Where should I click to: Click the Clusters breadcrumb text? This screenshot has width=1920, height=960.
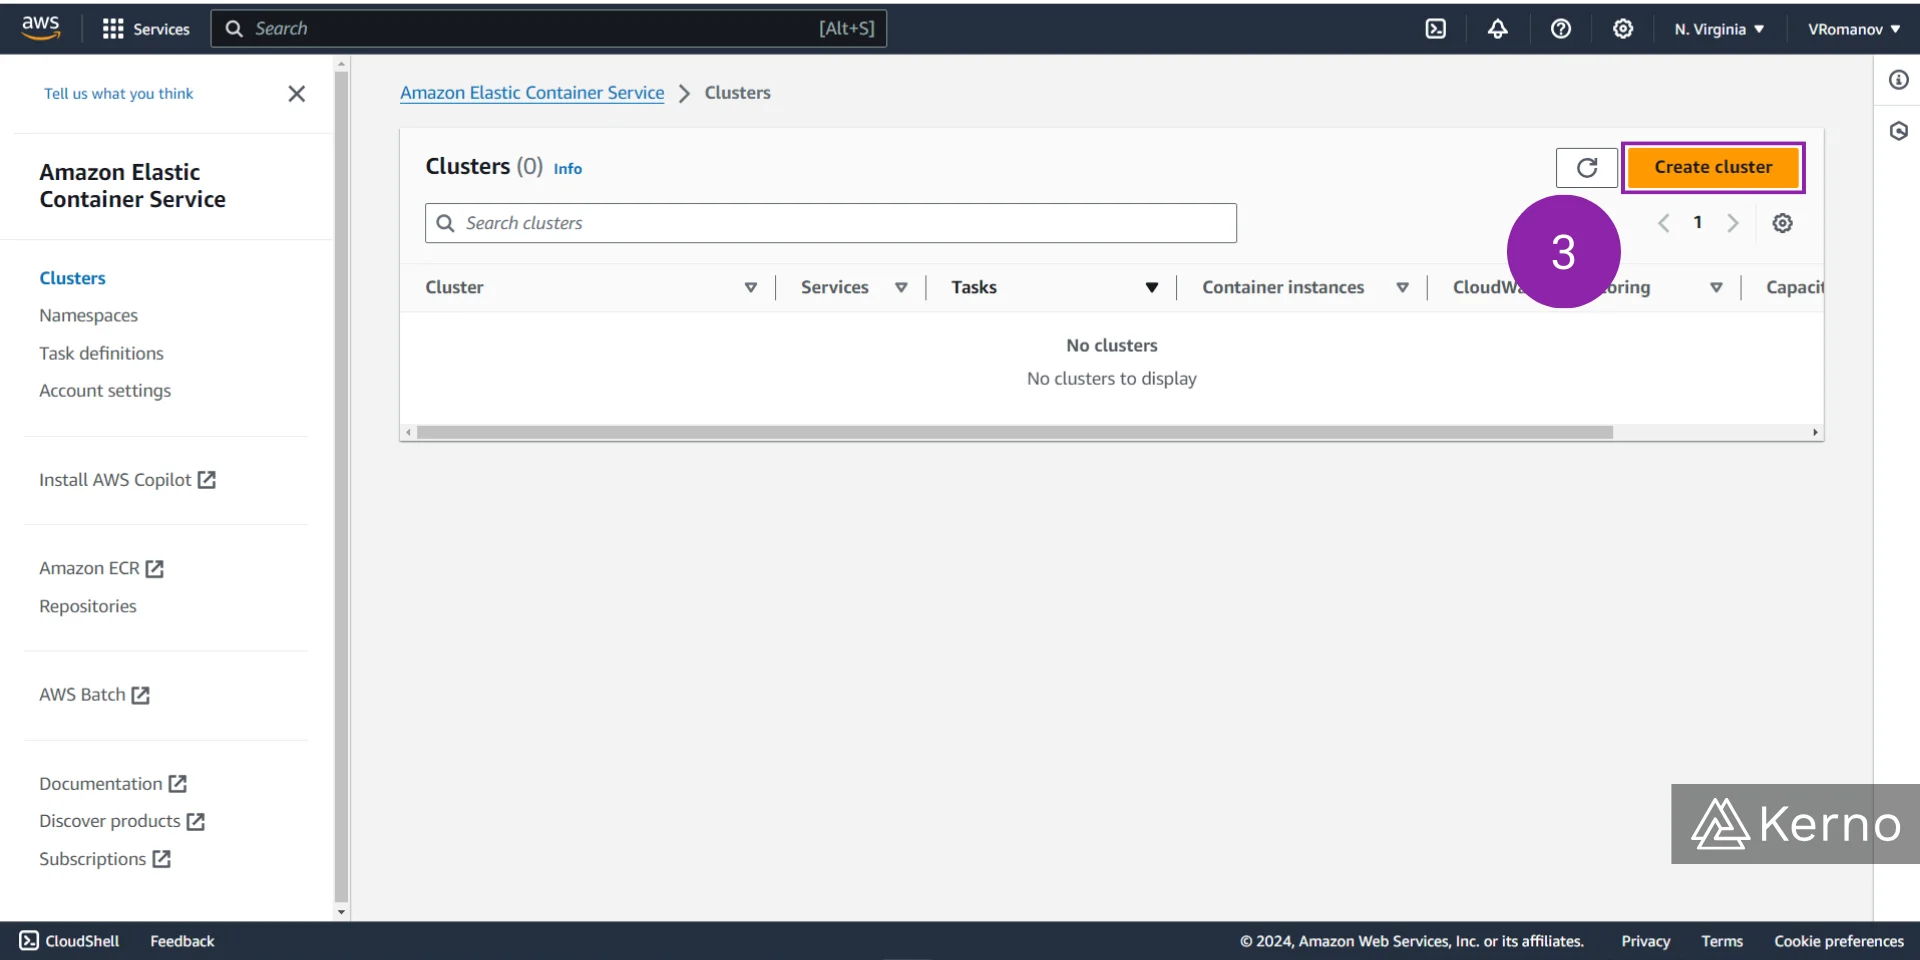tap(737, 93)
